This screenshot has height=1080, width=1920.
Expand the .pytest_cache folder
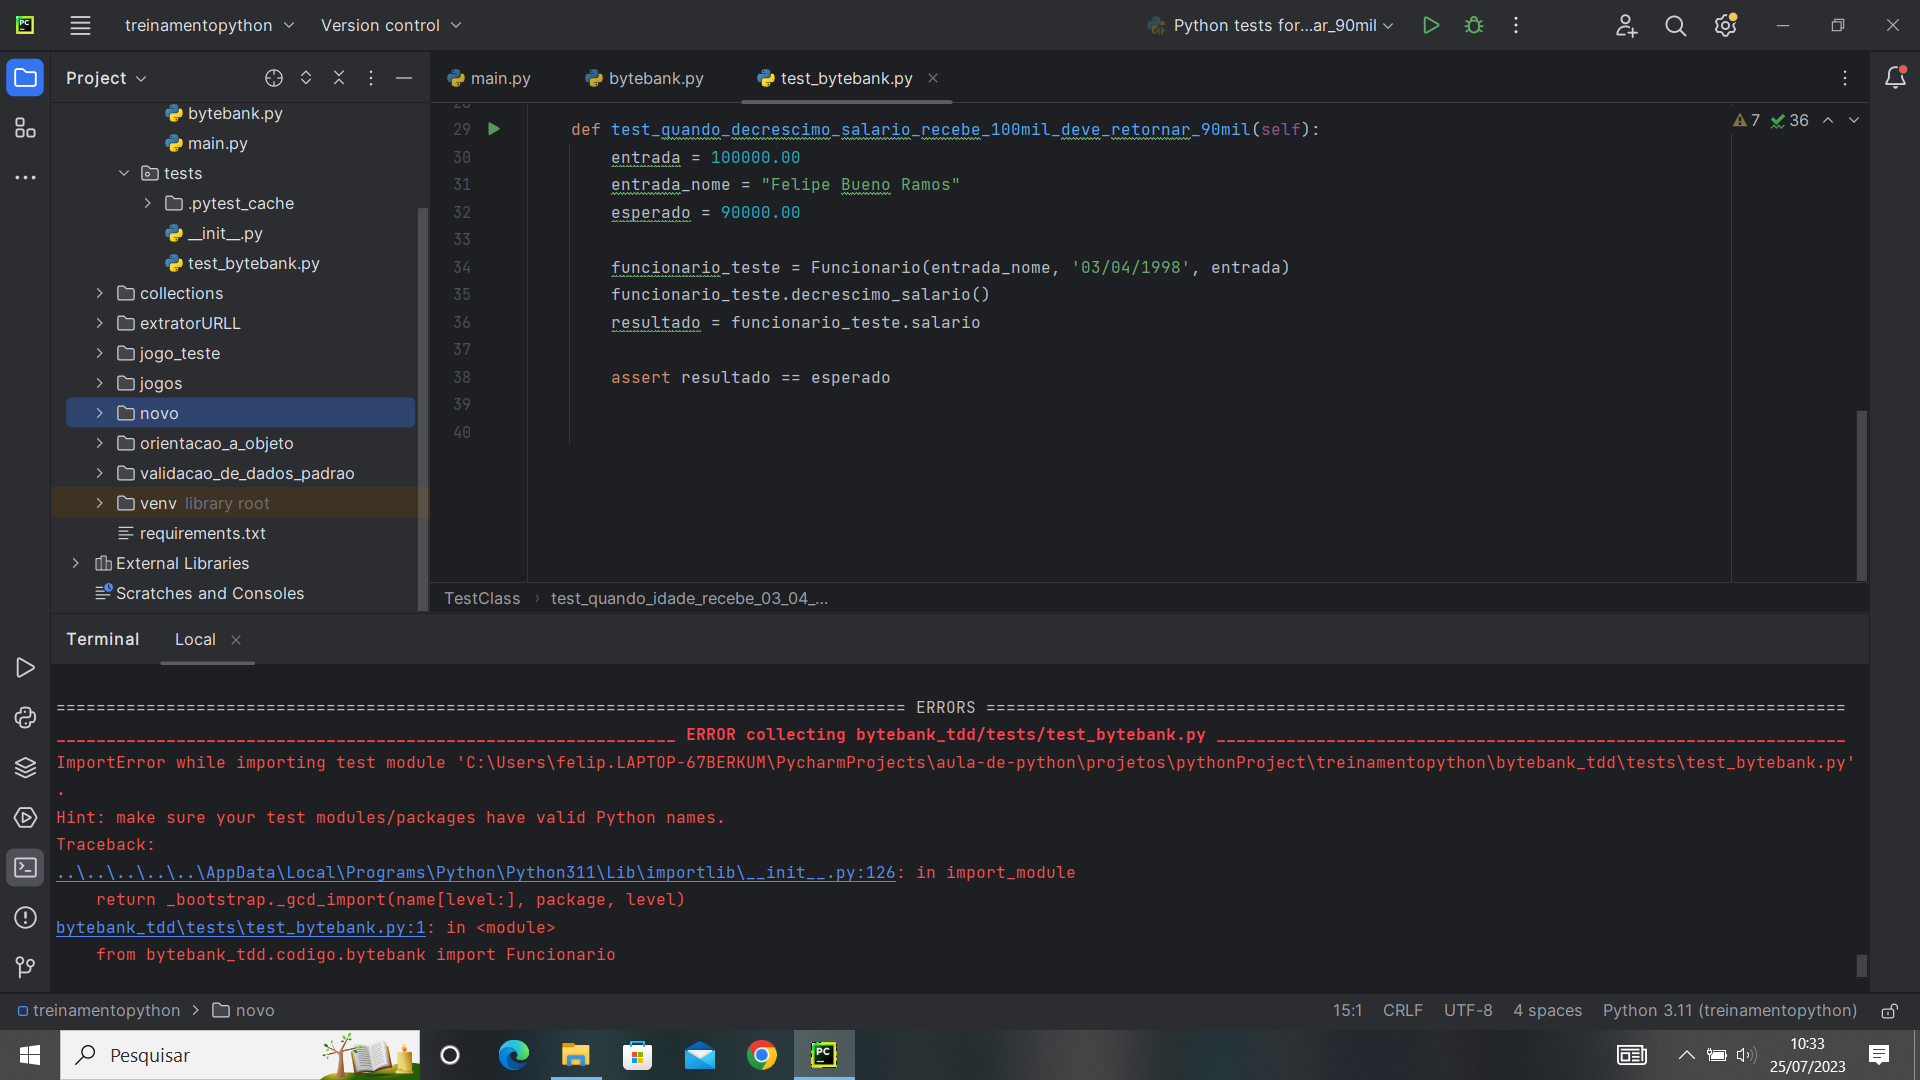click(x=148, y=204)
